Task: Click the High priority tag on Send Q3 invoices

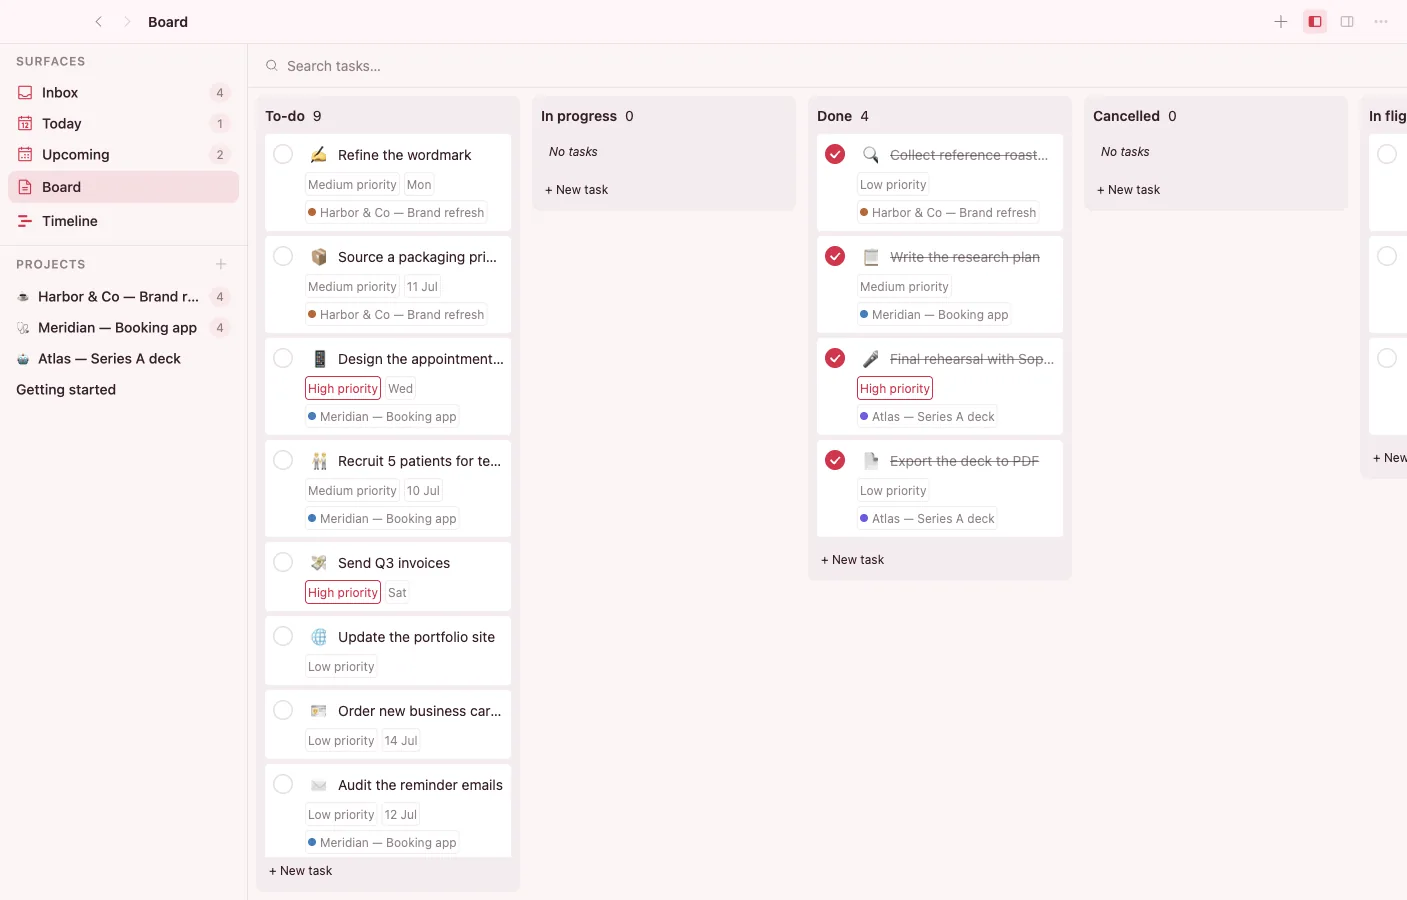Action: (x=343, y=593)
